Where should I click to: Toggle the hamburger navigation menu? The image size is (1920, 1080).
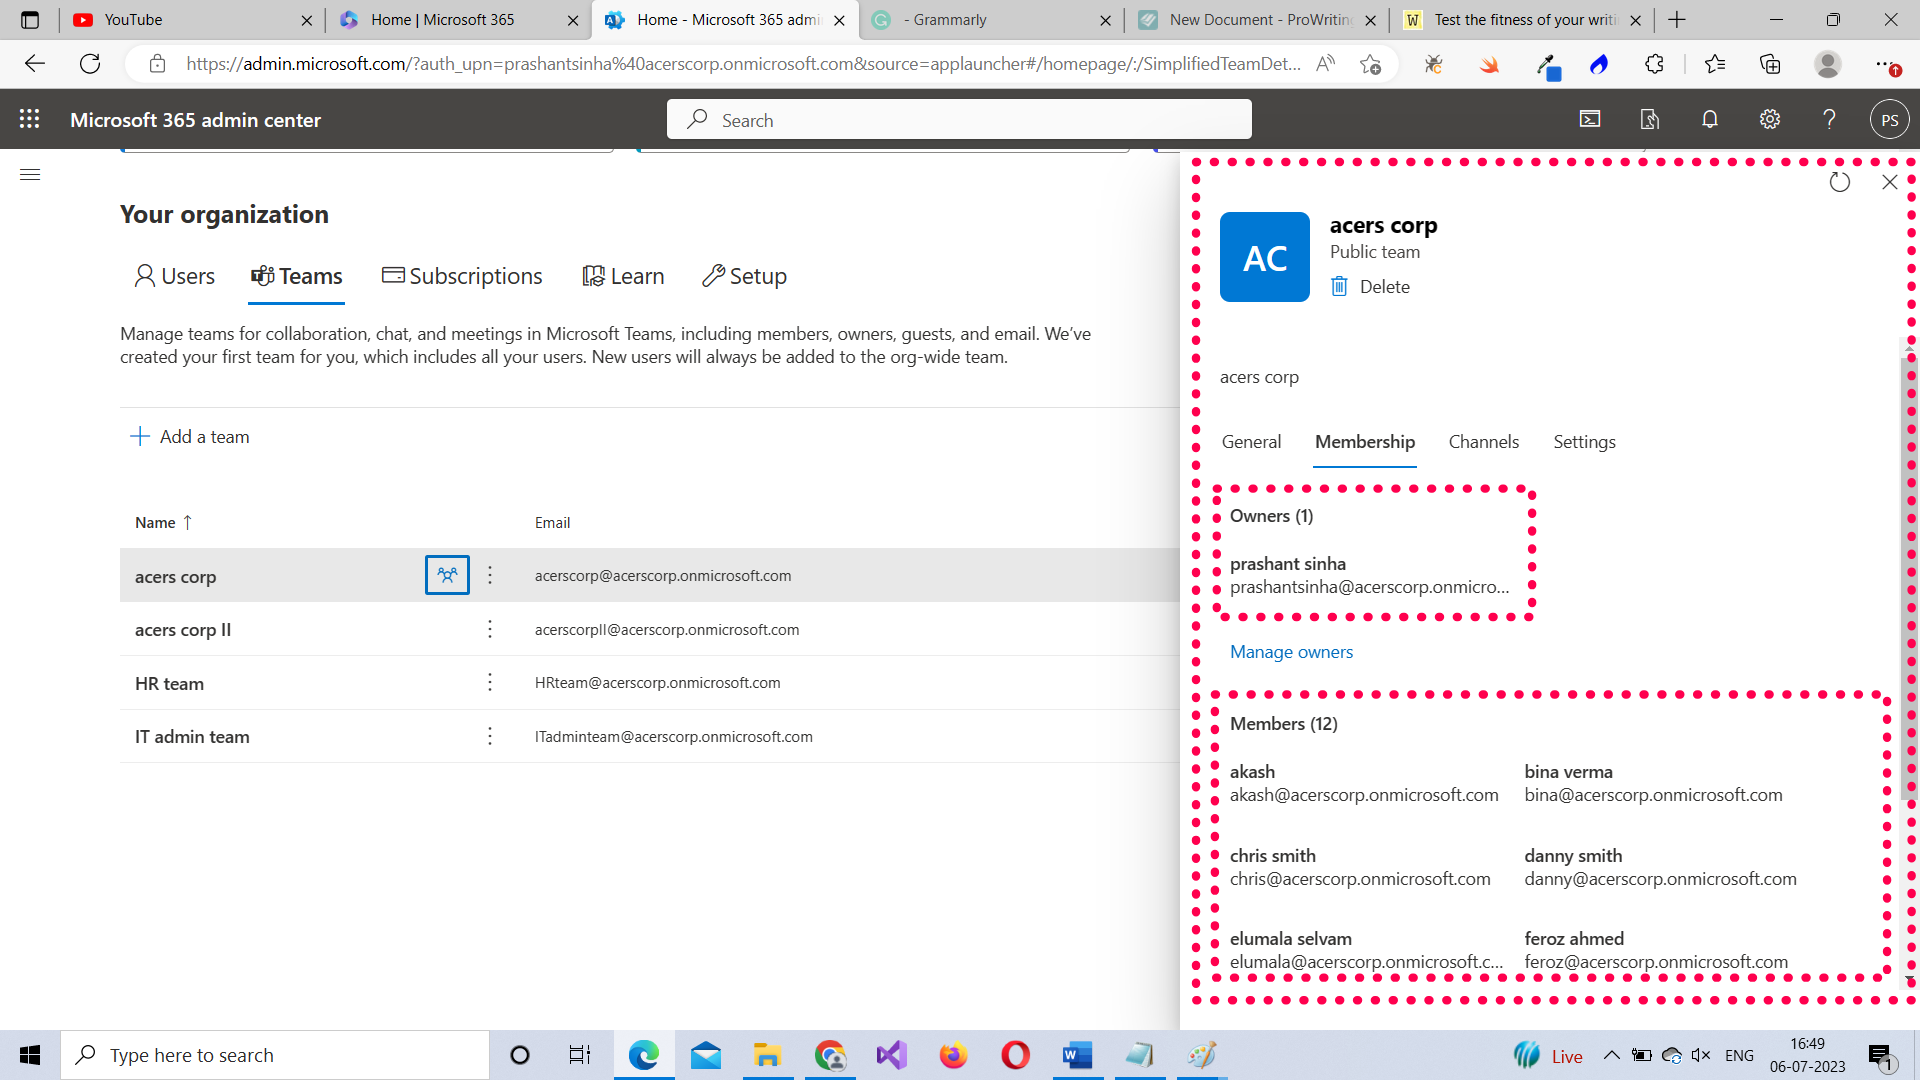click(30, 175)
